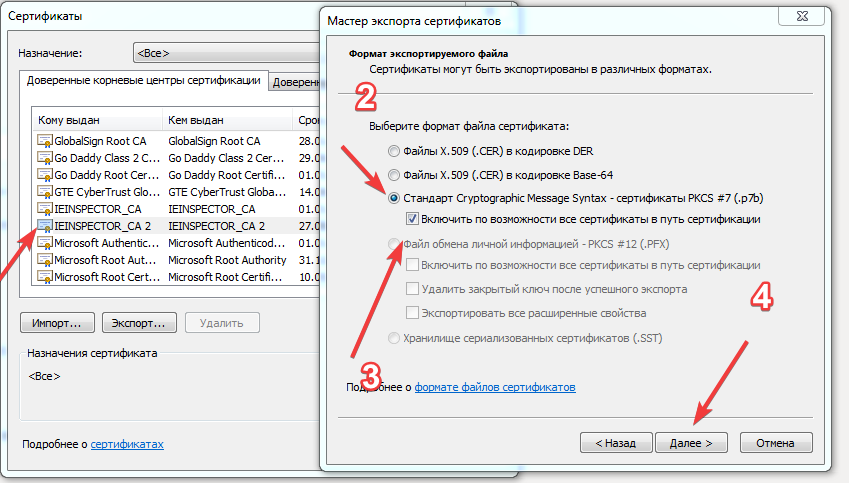Click the IEINSPECTOR_CA 2 certificate icon
This screenshot has width=849, height=483.
pyautogui.click(x=44, y=226)
